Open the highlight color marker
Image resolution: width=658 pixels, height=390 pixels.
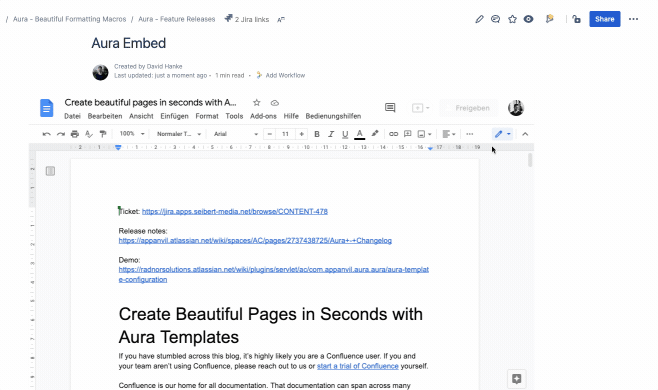point(374,134)
